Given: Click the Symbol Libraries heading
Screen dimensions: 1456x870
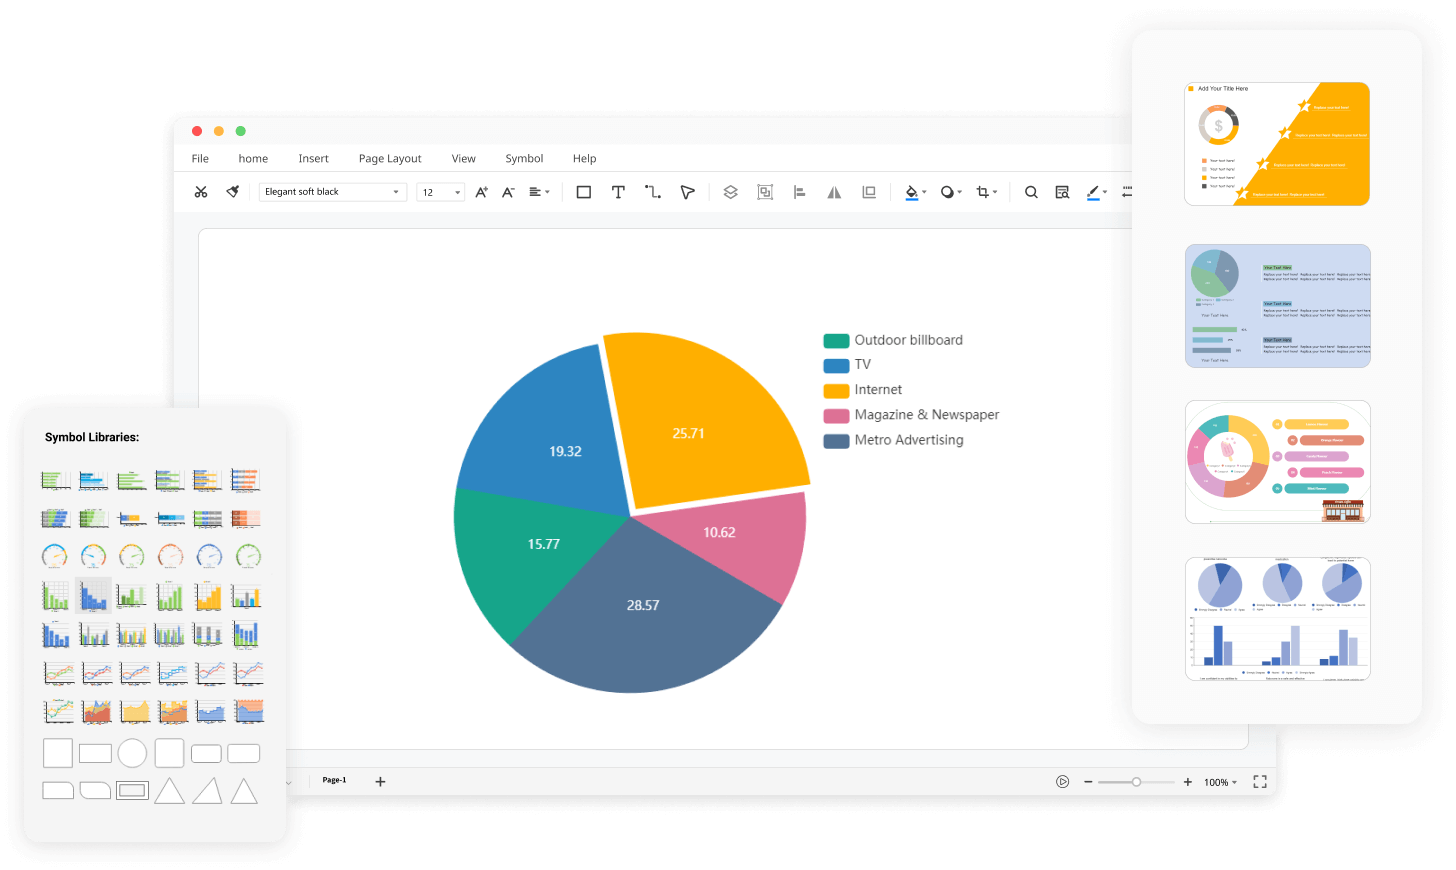Looking at the screenshot, I should (x=92, y=437).
